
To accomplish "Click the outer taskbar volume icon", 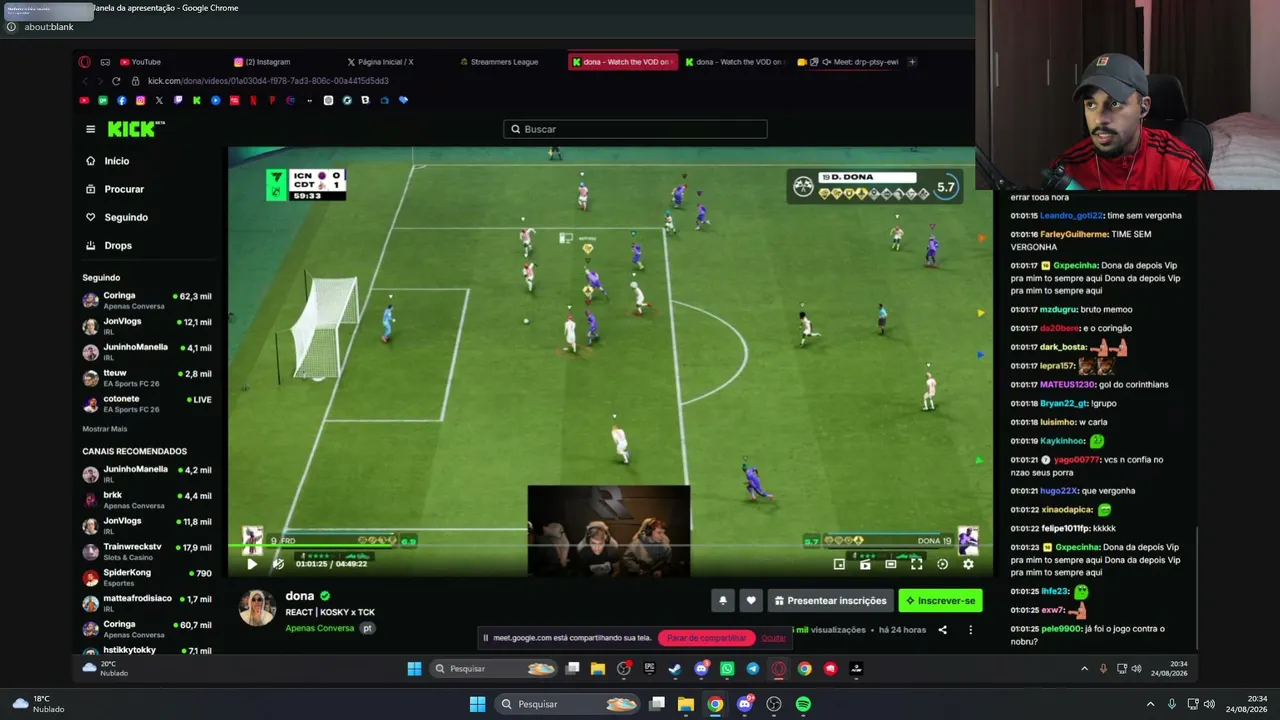I will [1209, 704].
